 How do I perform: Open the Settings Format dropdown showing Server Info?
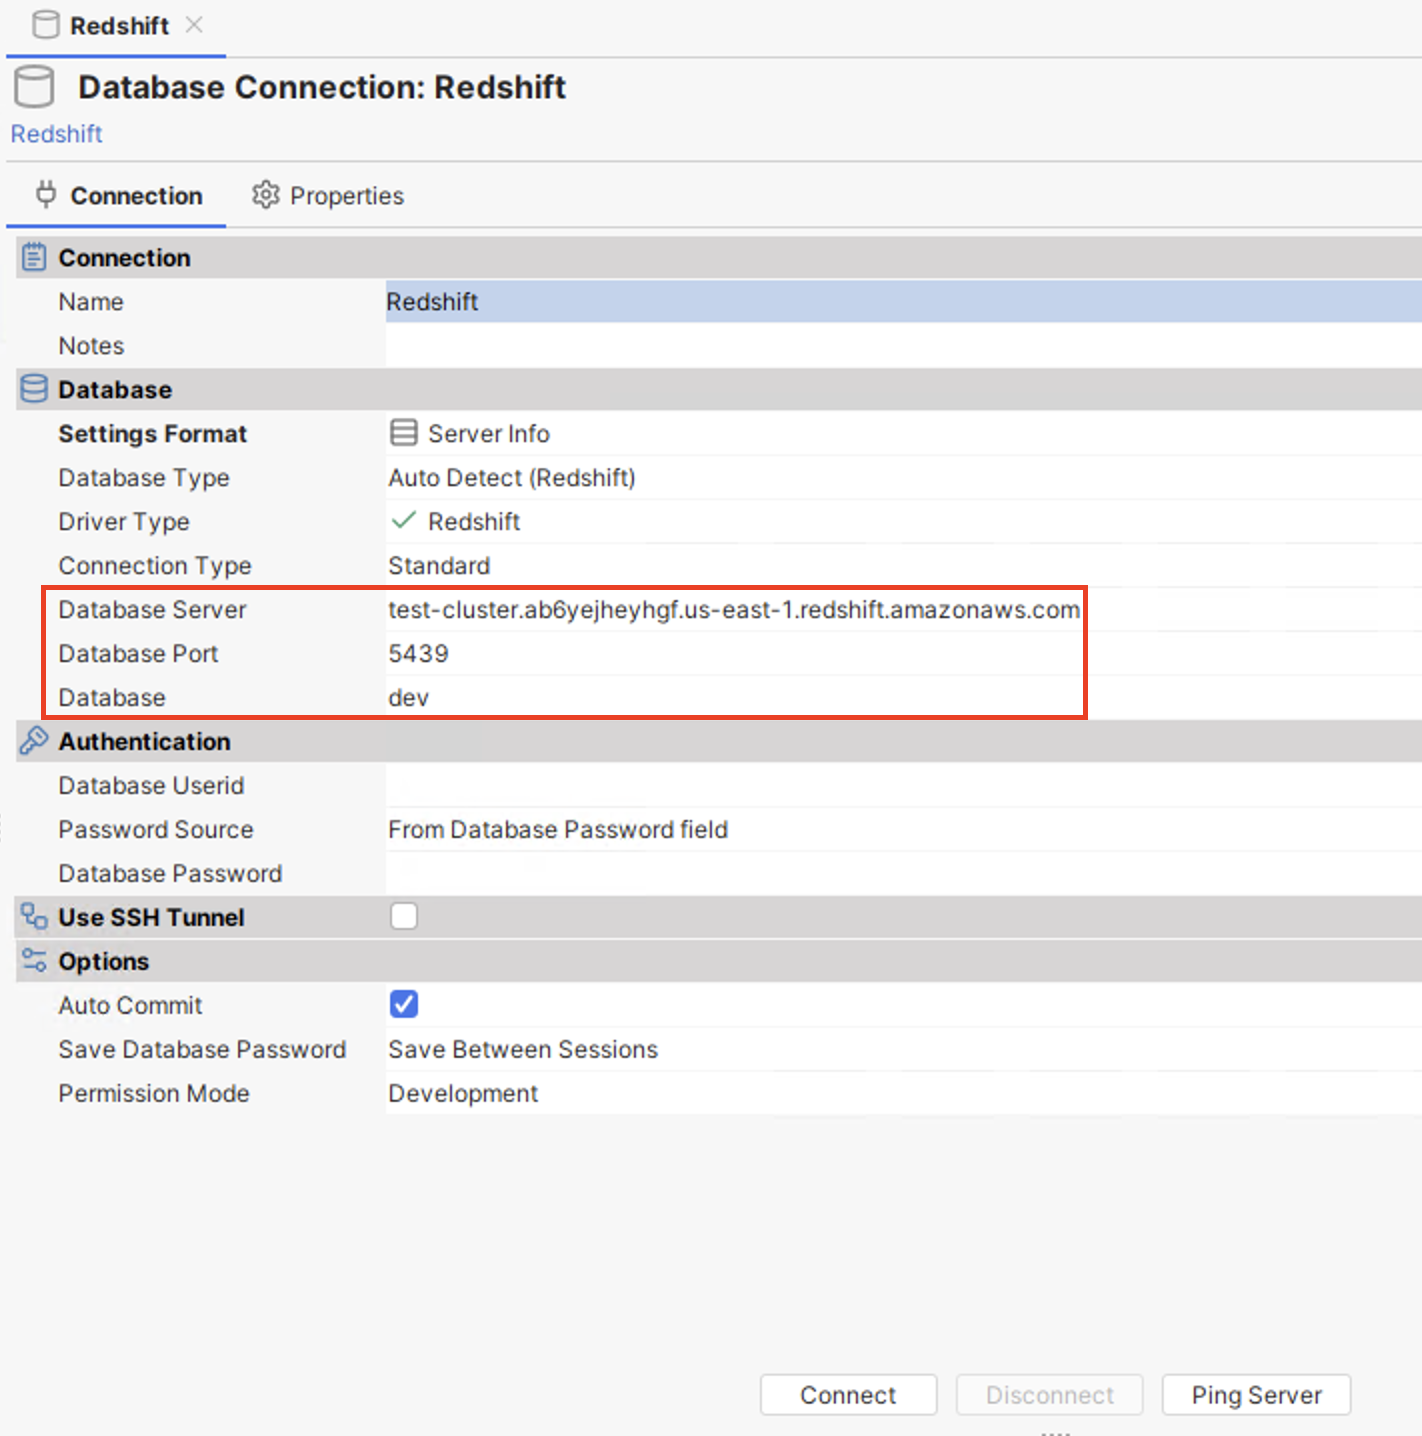[x=904, y=433]
